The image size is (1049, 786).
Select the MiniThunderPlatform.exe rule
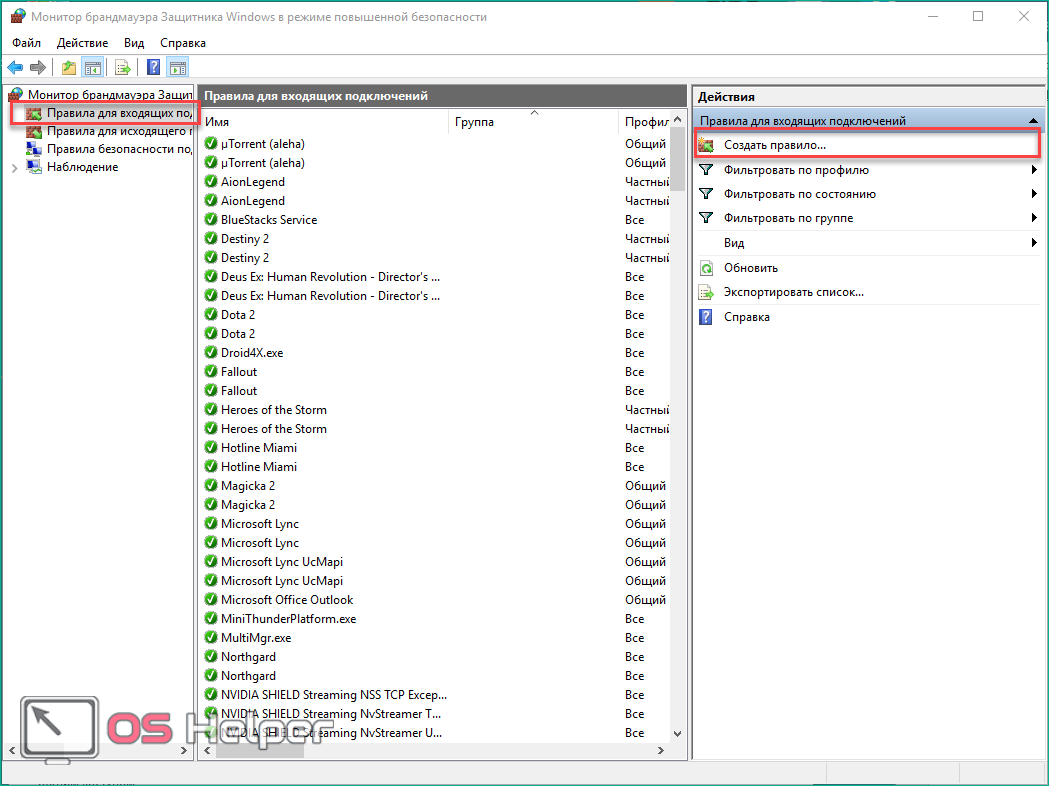click(x=436, y=619)
